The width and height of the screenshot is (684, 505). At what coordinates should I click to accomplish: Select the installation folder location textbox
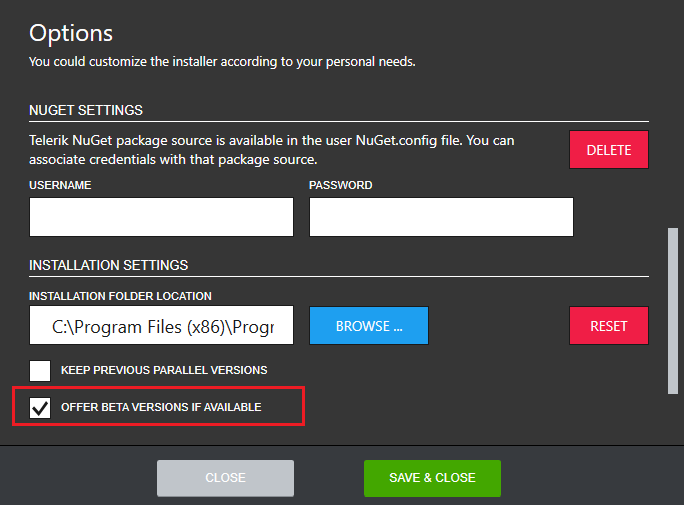[x=161, y=326]
